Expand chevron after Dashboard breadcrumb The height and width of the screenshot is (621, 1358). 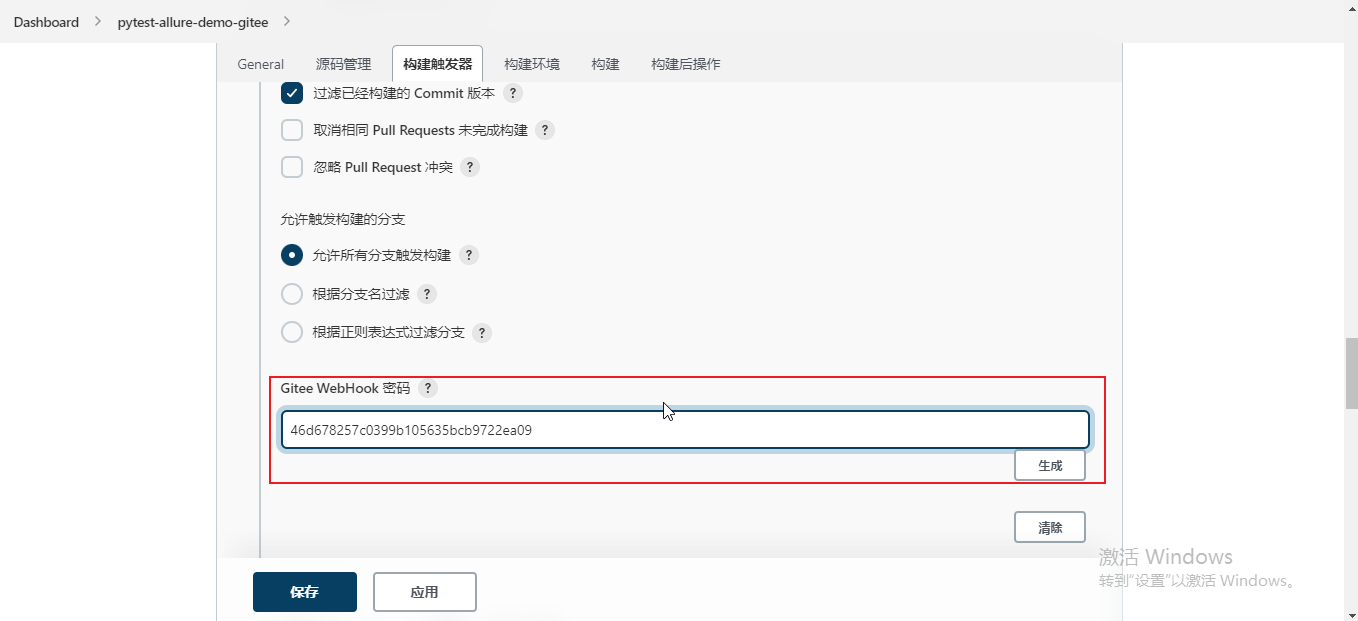click(x=98, y=22)
